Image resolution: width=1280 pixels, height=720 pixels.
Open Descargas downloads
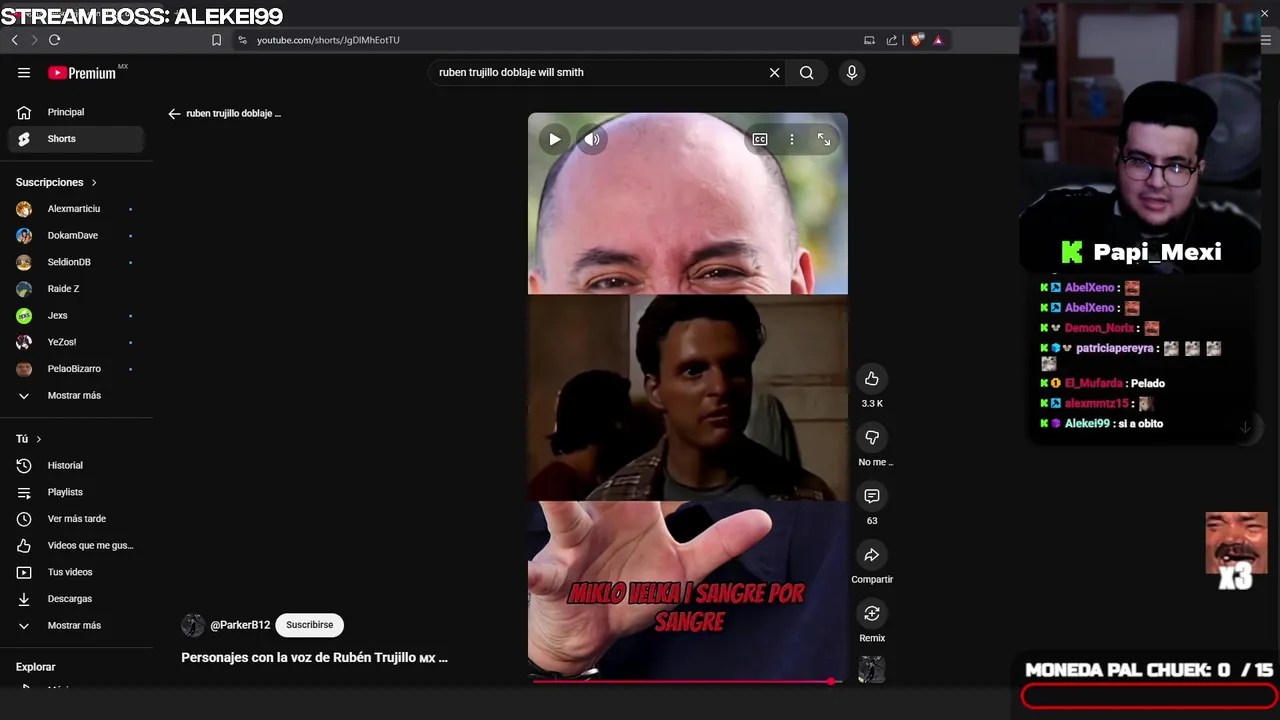coord(76,599)
